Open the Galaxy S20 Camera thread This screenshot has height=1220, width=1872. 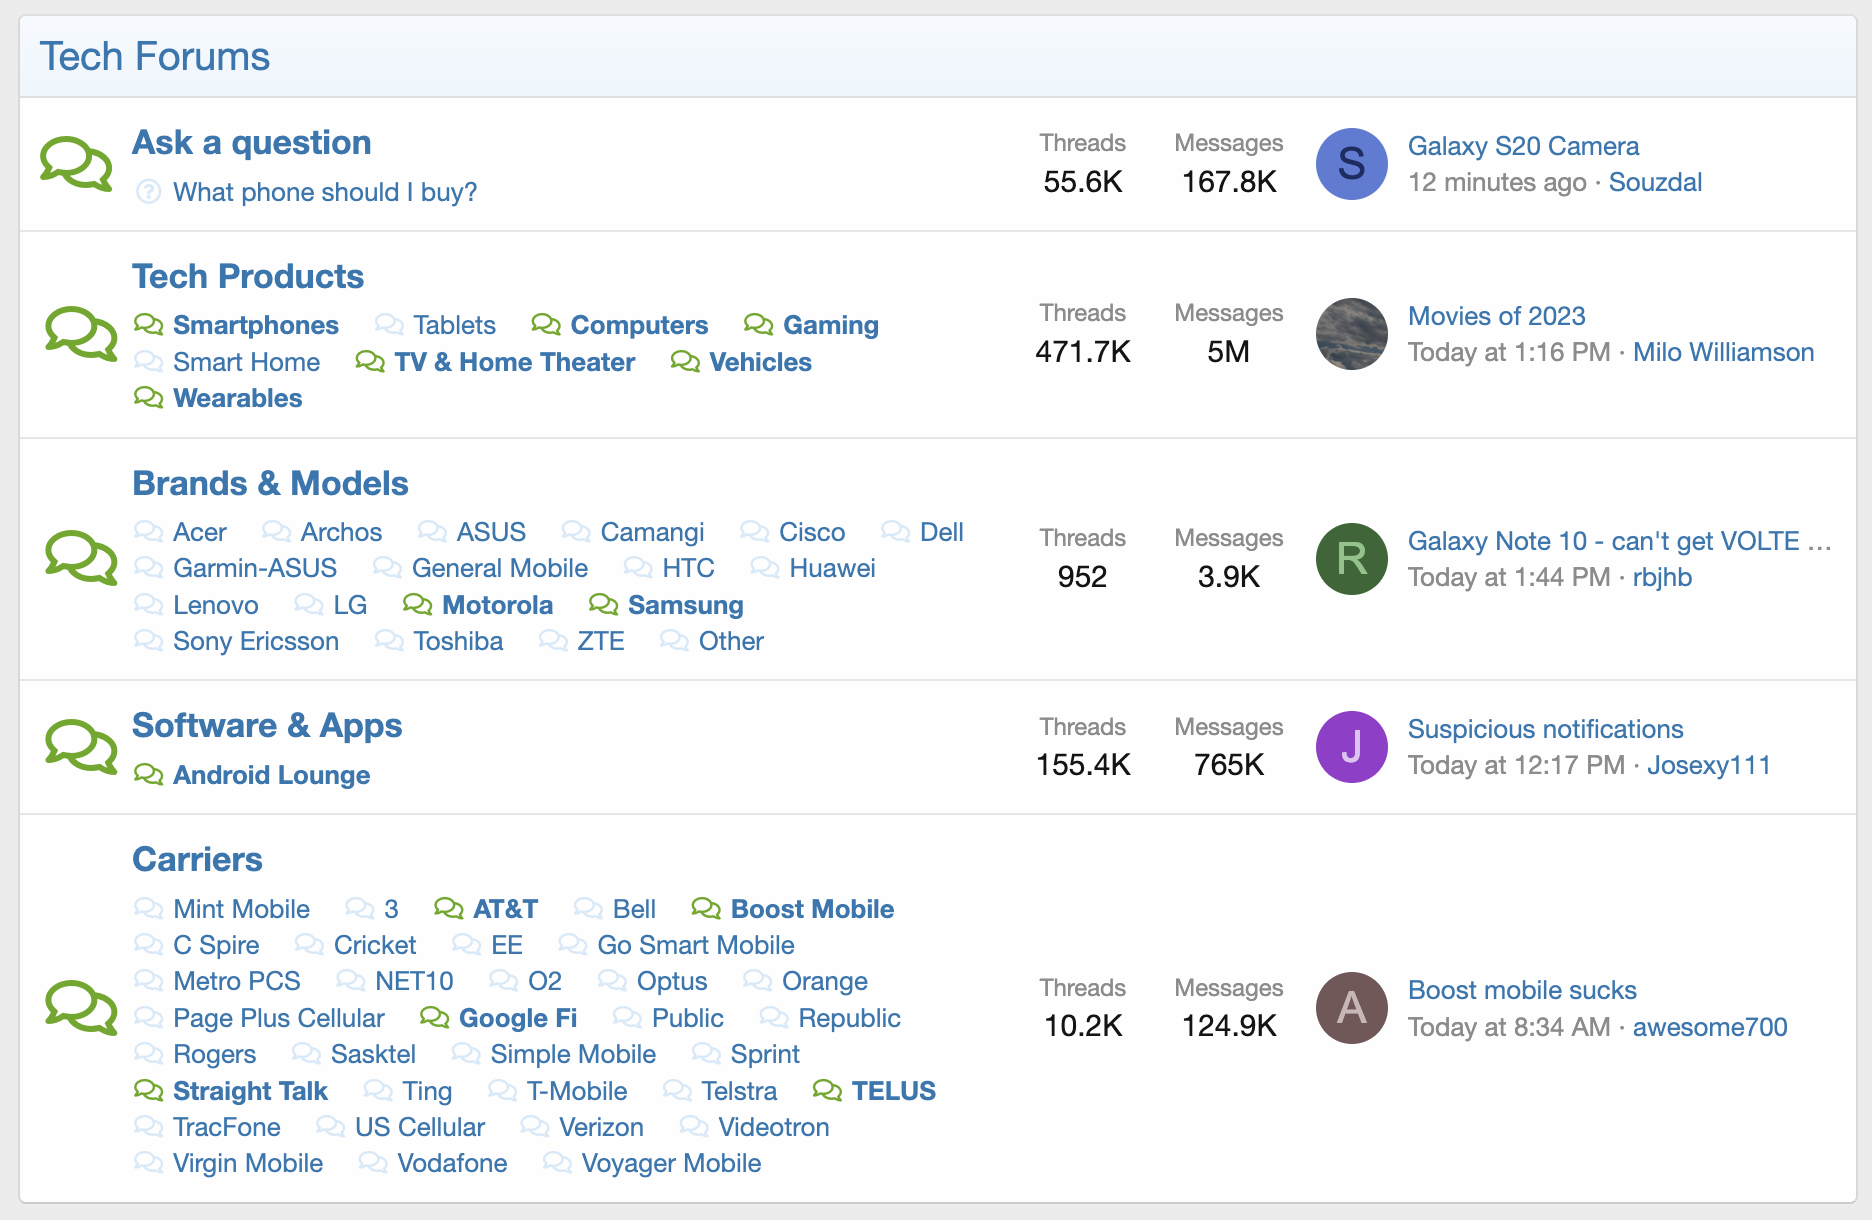tap(1523, 146)
